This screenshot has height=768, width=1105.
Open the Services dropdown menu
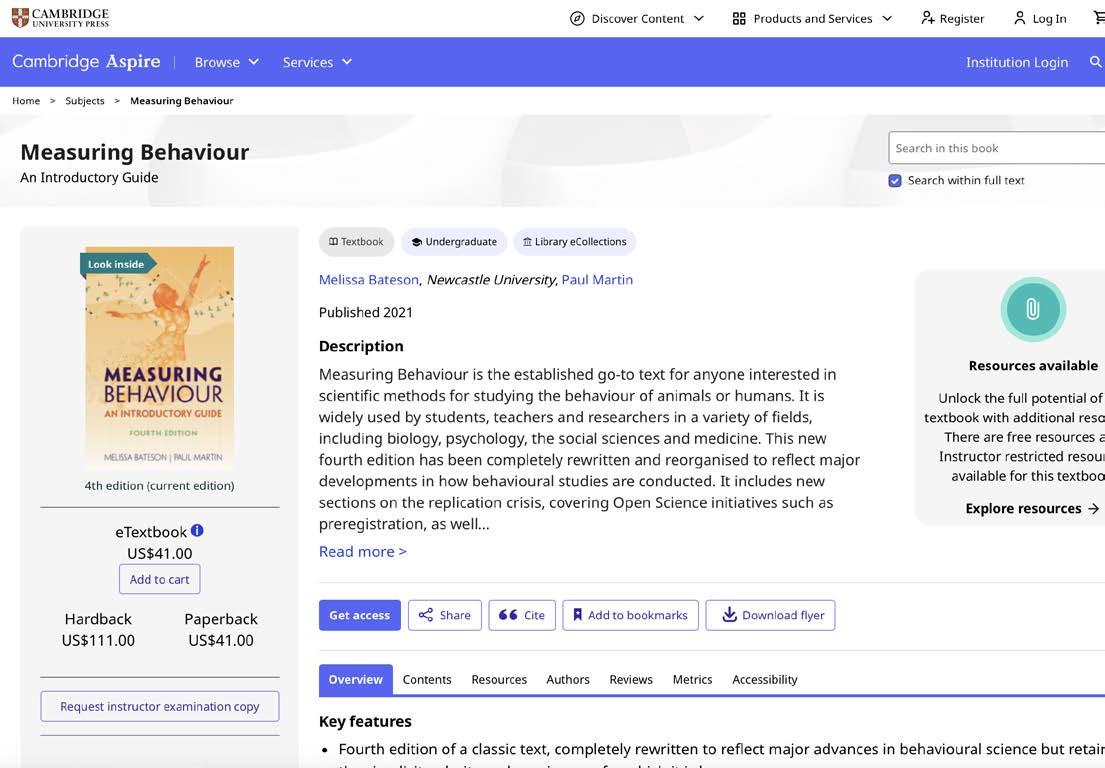click(317, 62)
